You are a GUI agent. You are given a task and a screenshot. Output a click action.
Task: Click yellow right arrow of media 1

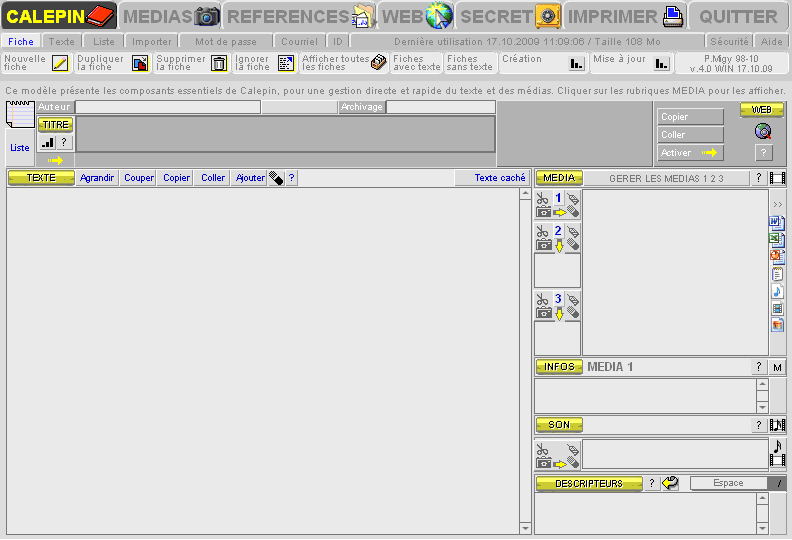(x=560, y=212)
